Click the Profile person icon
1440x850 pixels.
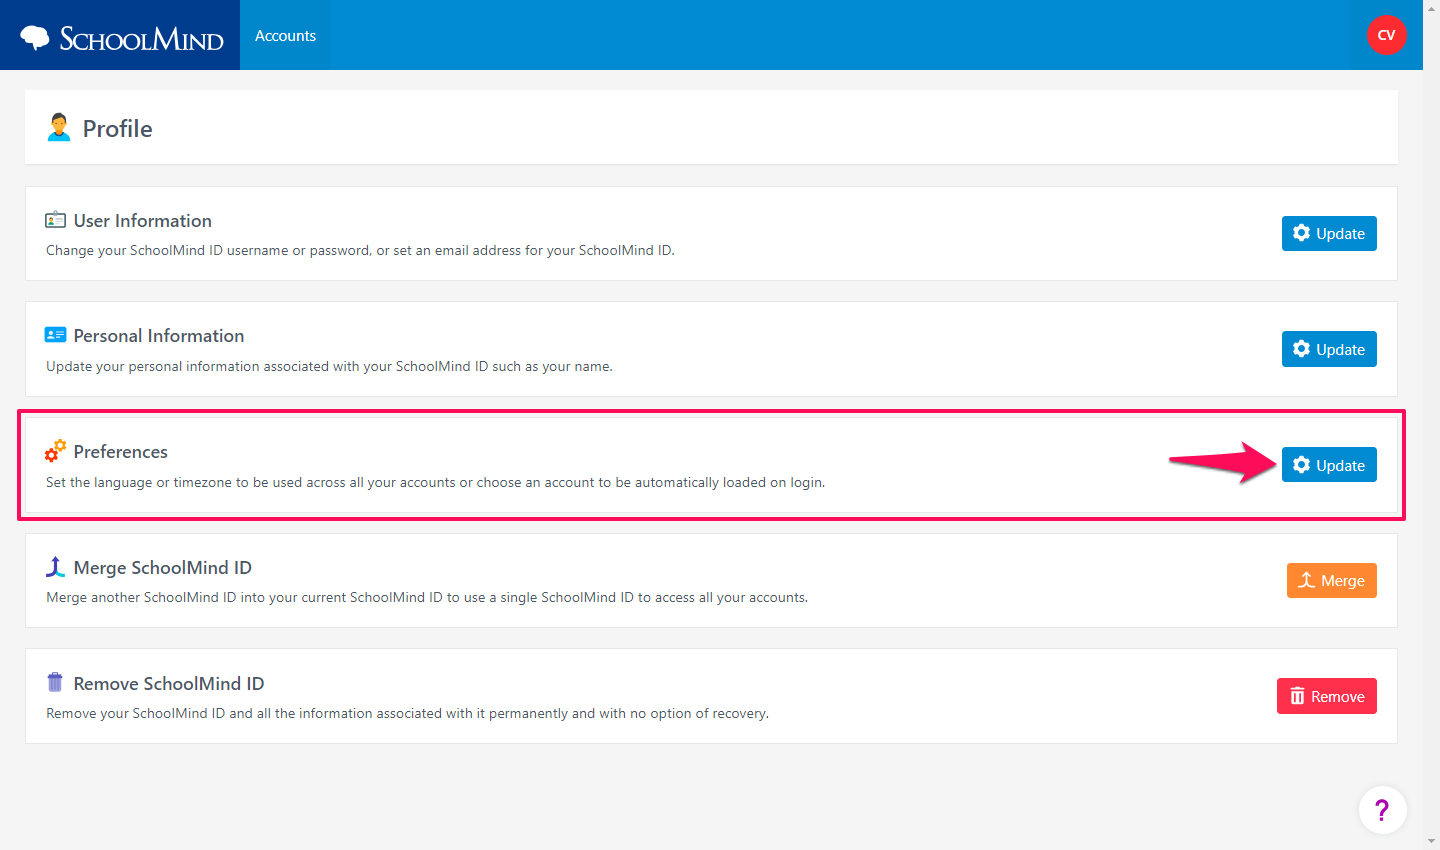click(x=59, y=128)
